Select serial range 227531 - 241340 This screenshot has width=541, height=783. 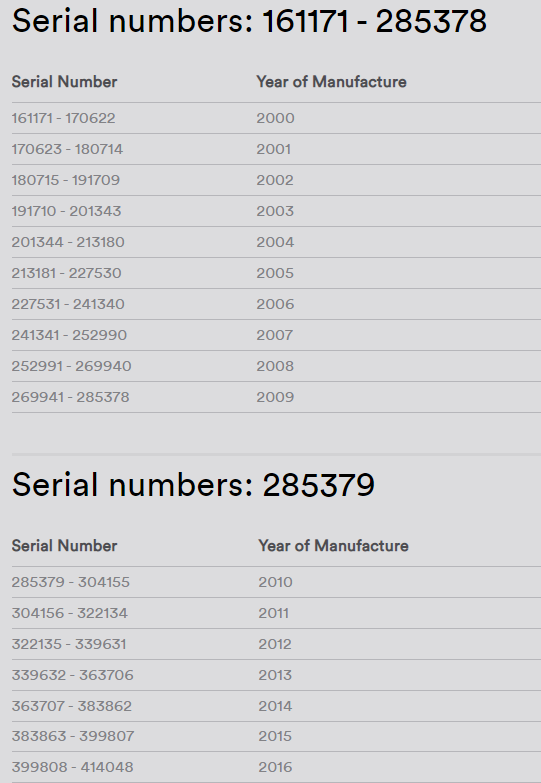pos(68,304)
